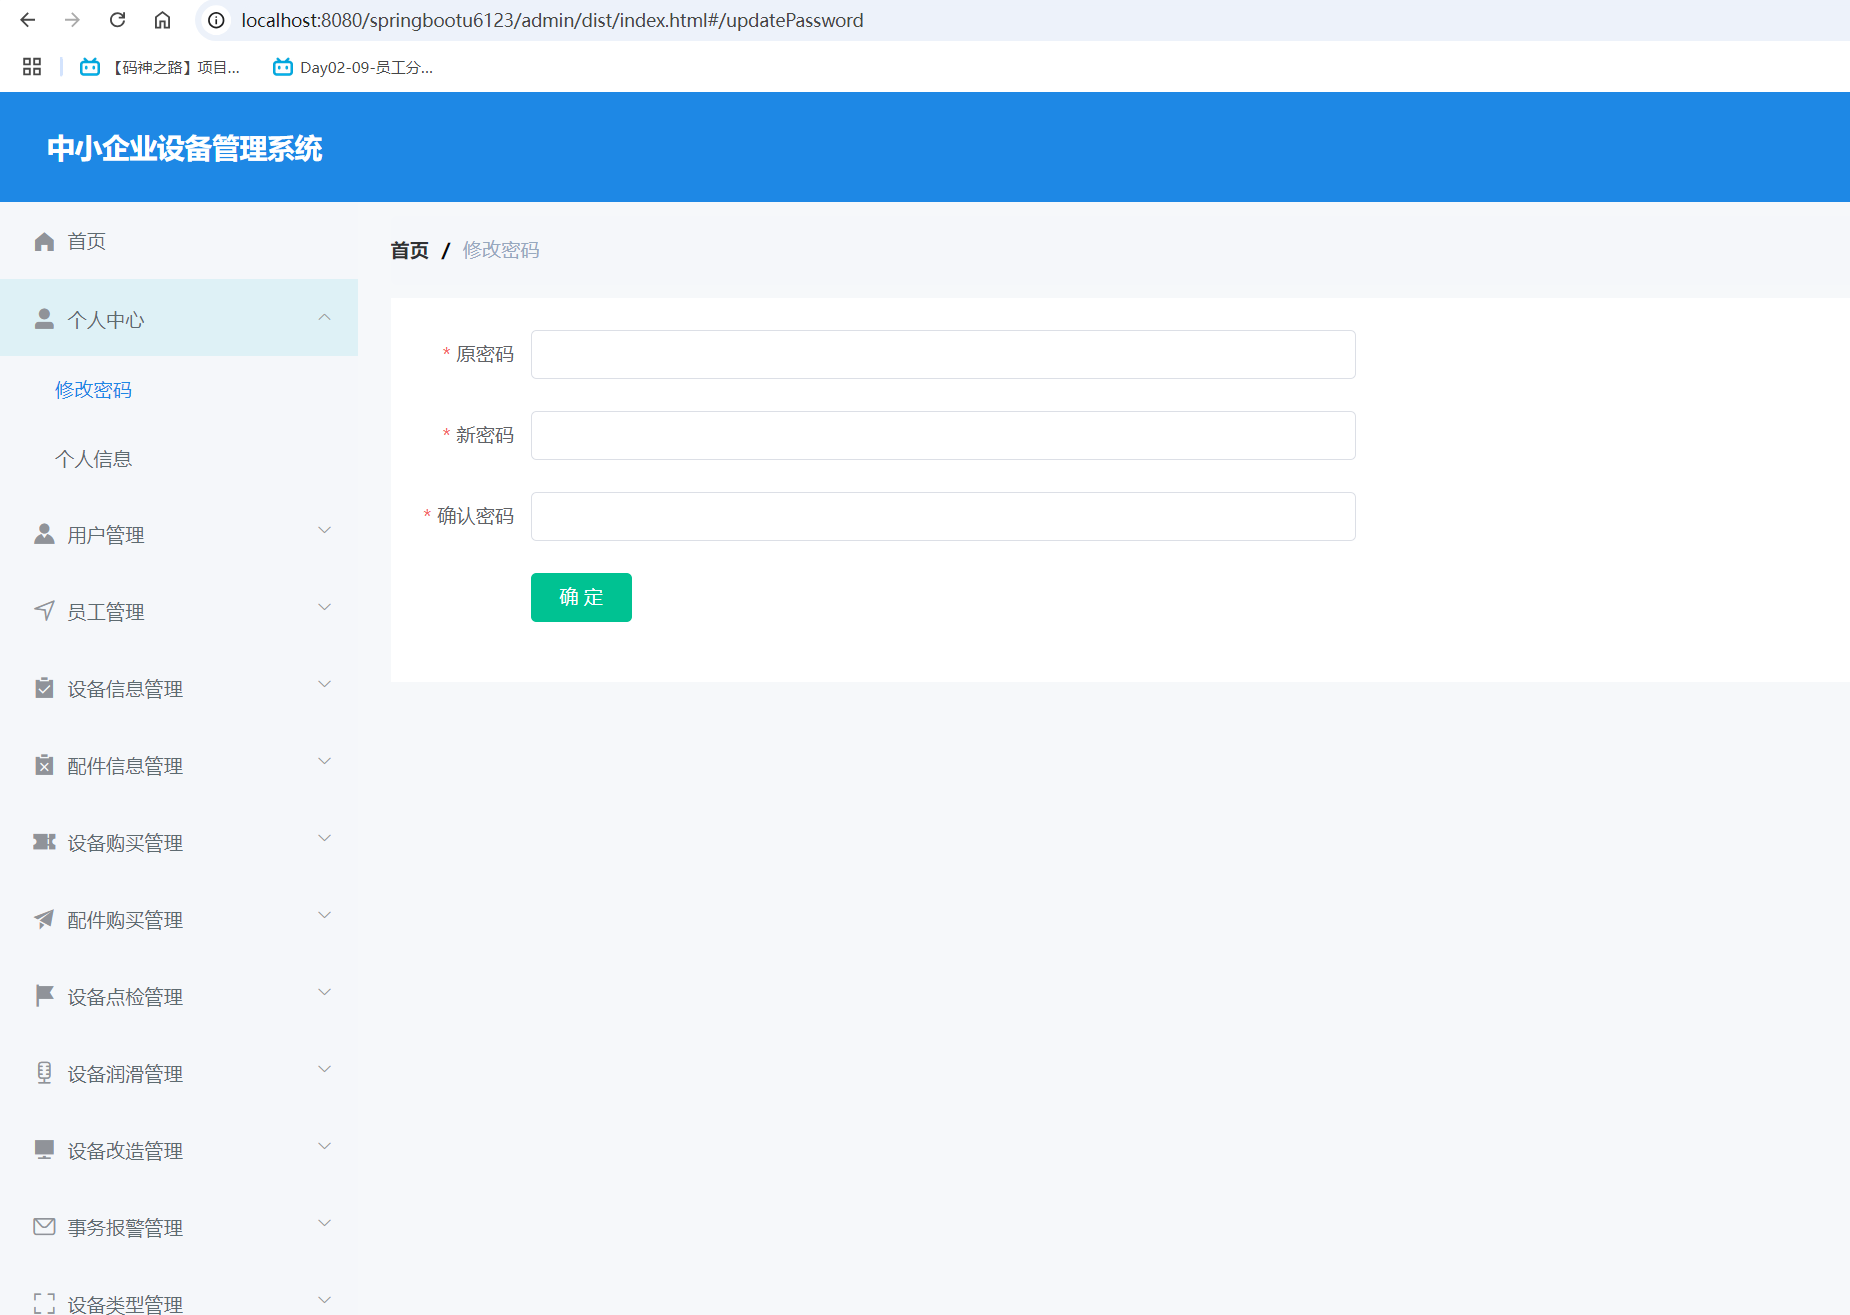Expand the 用户管理 chevron
The height and width of the screenshot is (1315, 1850).
point(324,530)
